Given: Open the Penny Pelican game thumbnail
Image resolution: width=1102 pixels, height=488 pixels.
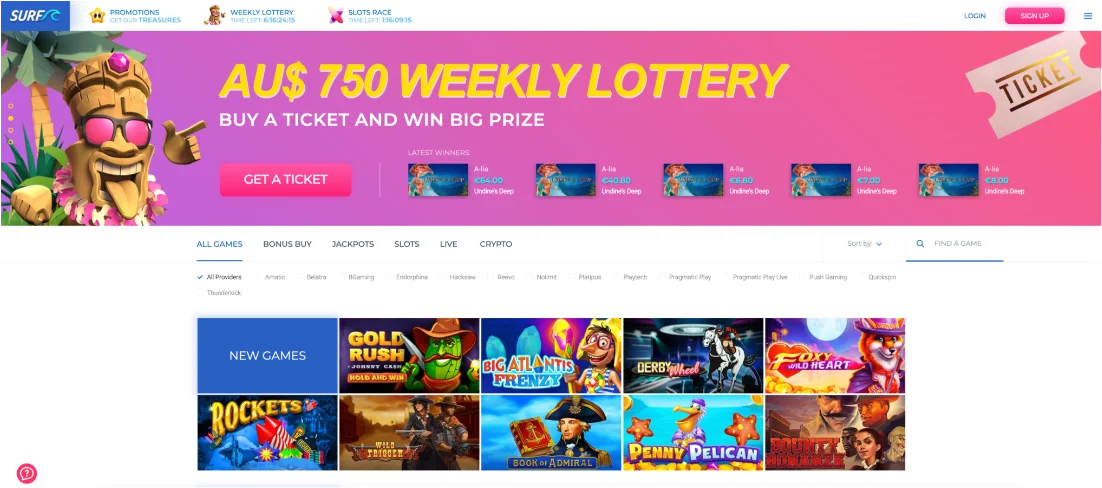Looking at the screenshot, I should (693, 432).
